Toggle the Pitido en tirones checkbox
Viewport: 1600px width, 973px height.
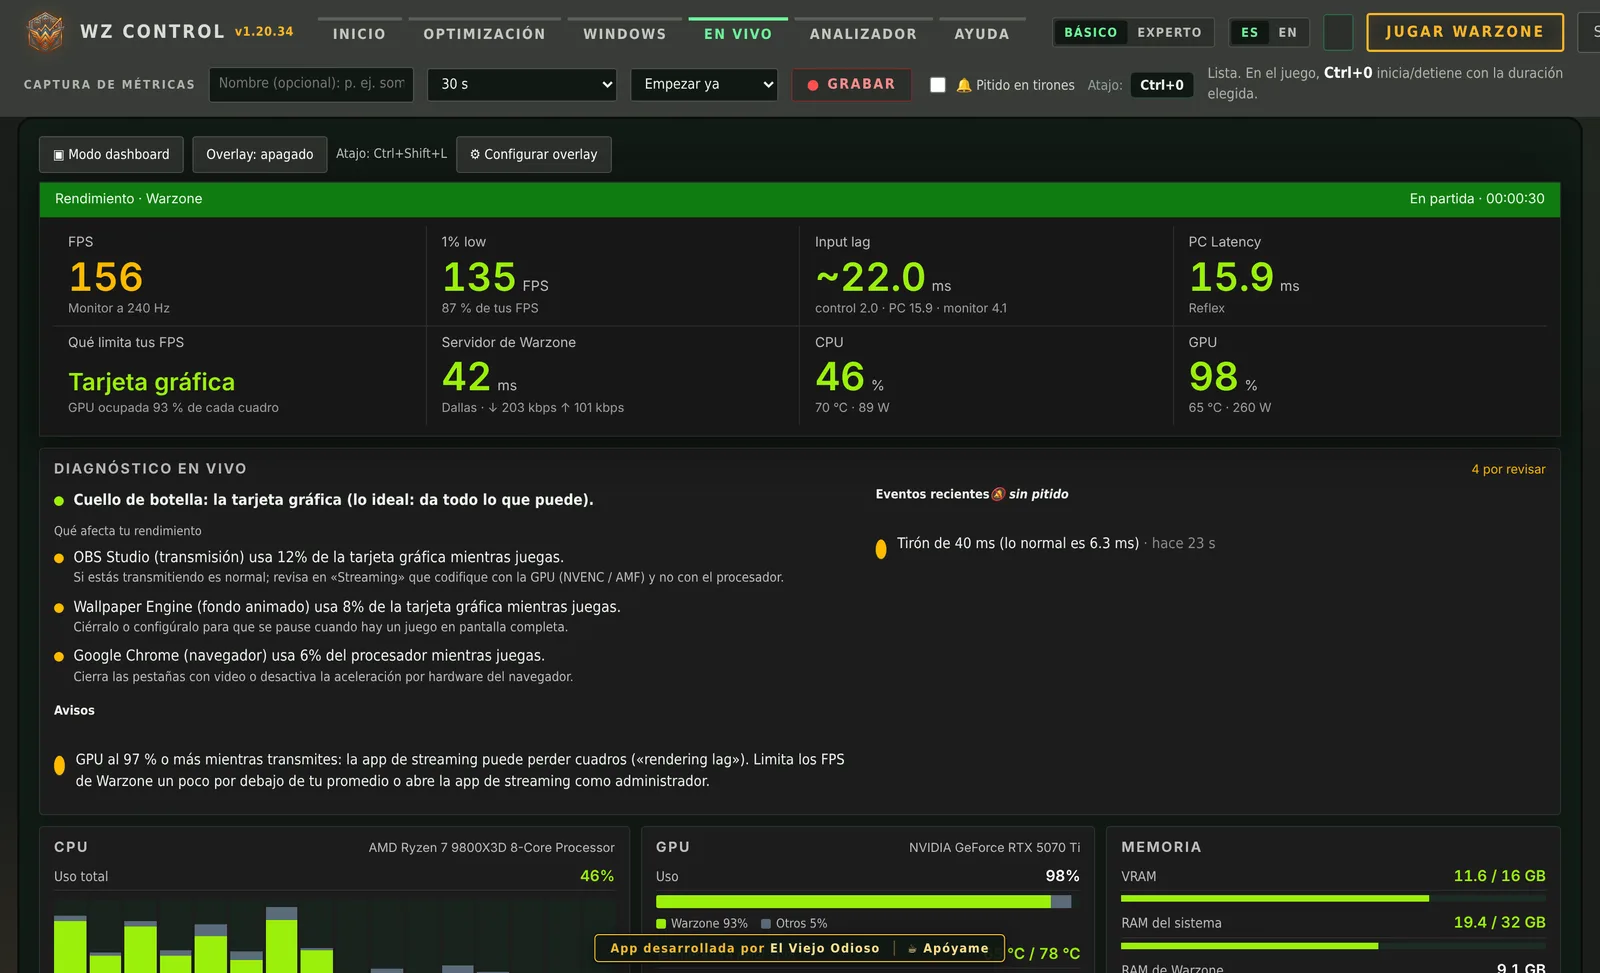click(938, 85)
